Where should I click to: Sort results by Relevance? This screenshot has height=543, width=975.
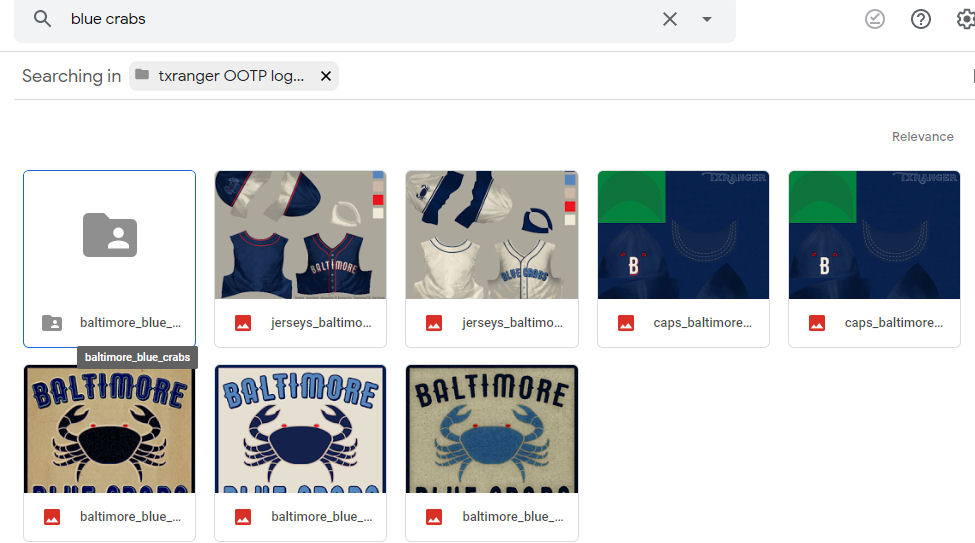click(x=922, y=137)
